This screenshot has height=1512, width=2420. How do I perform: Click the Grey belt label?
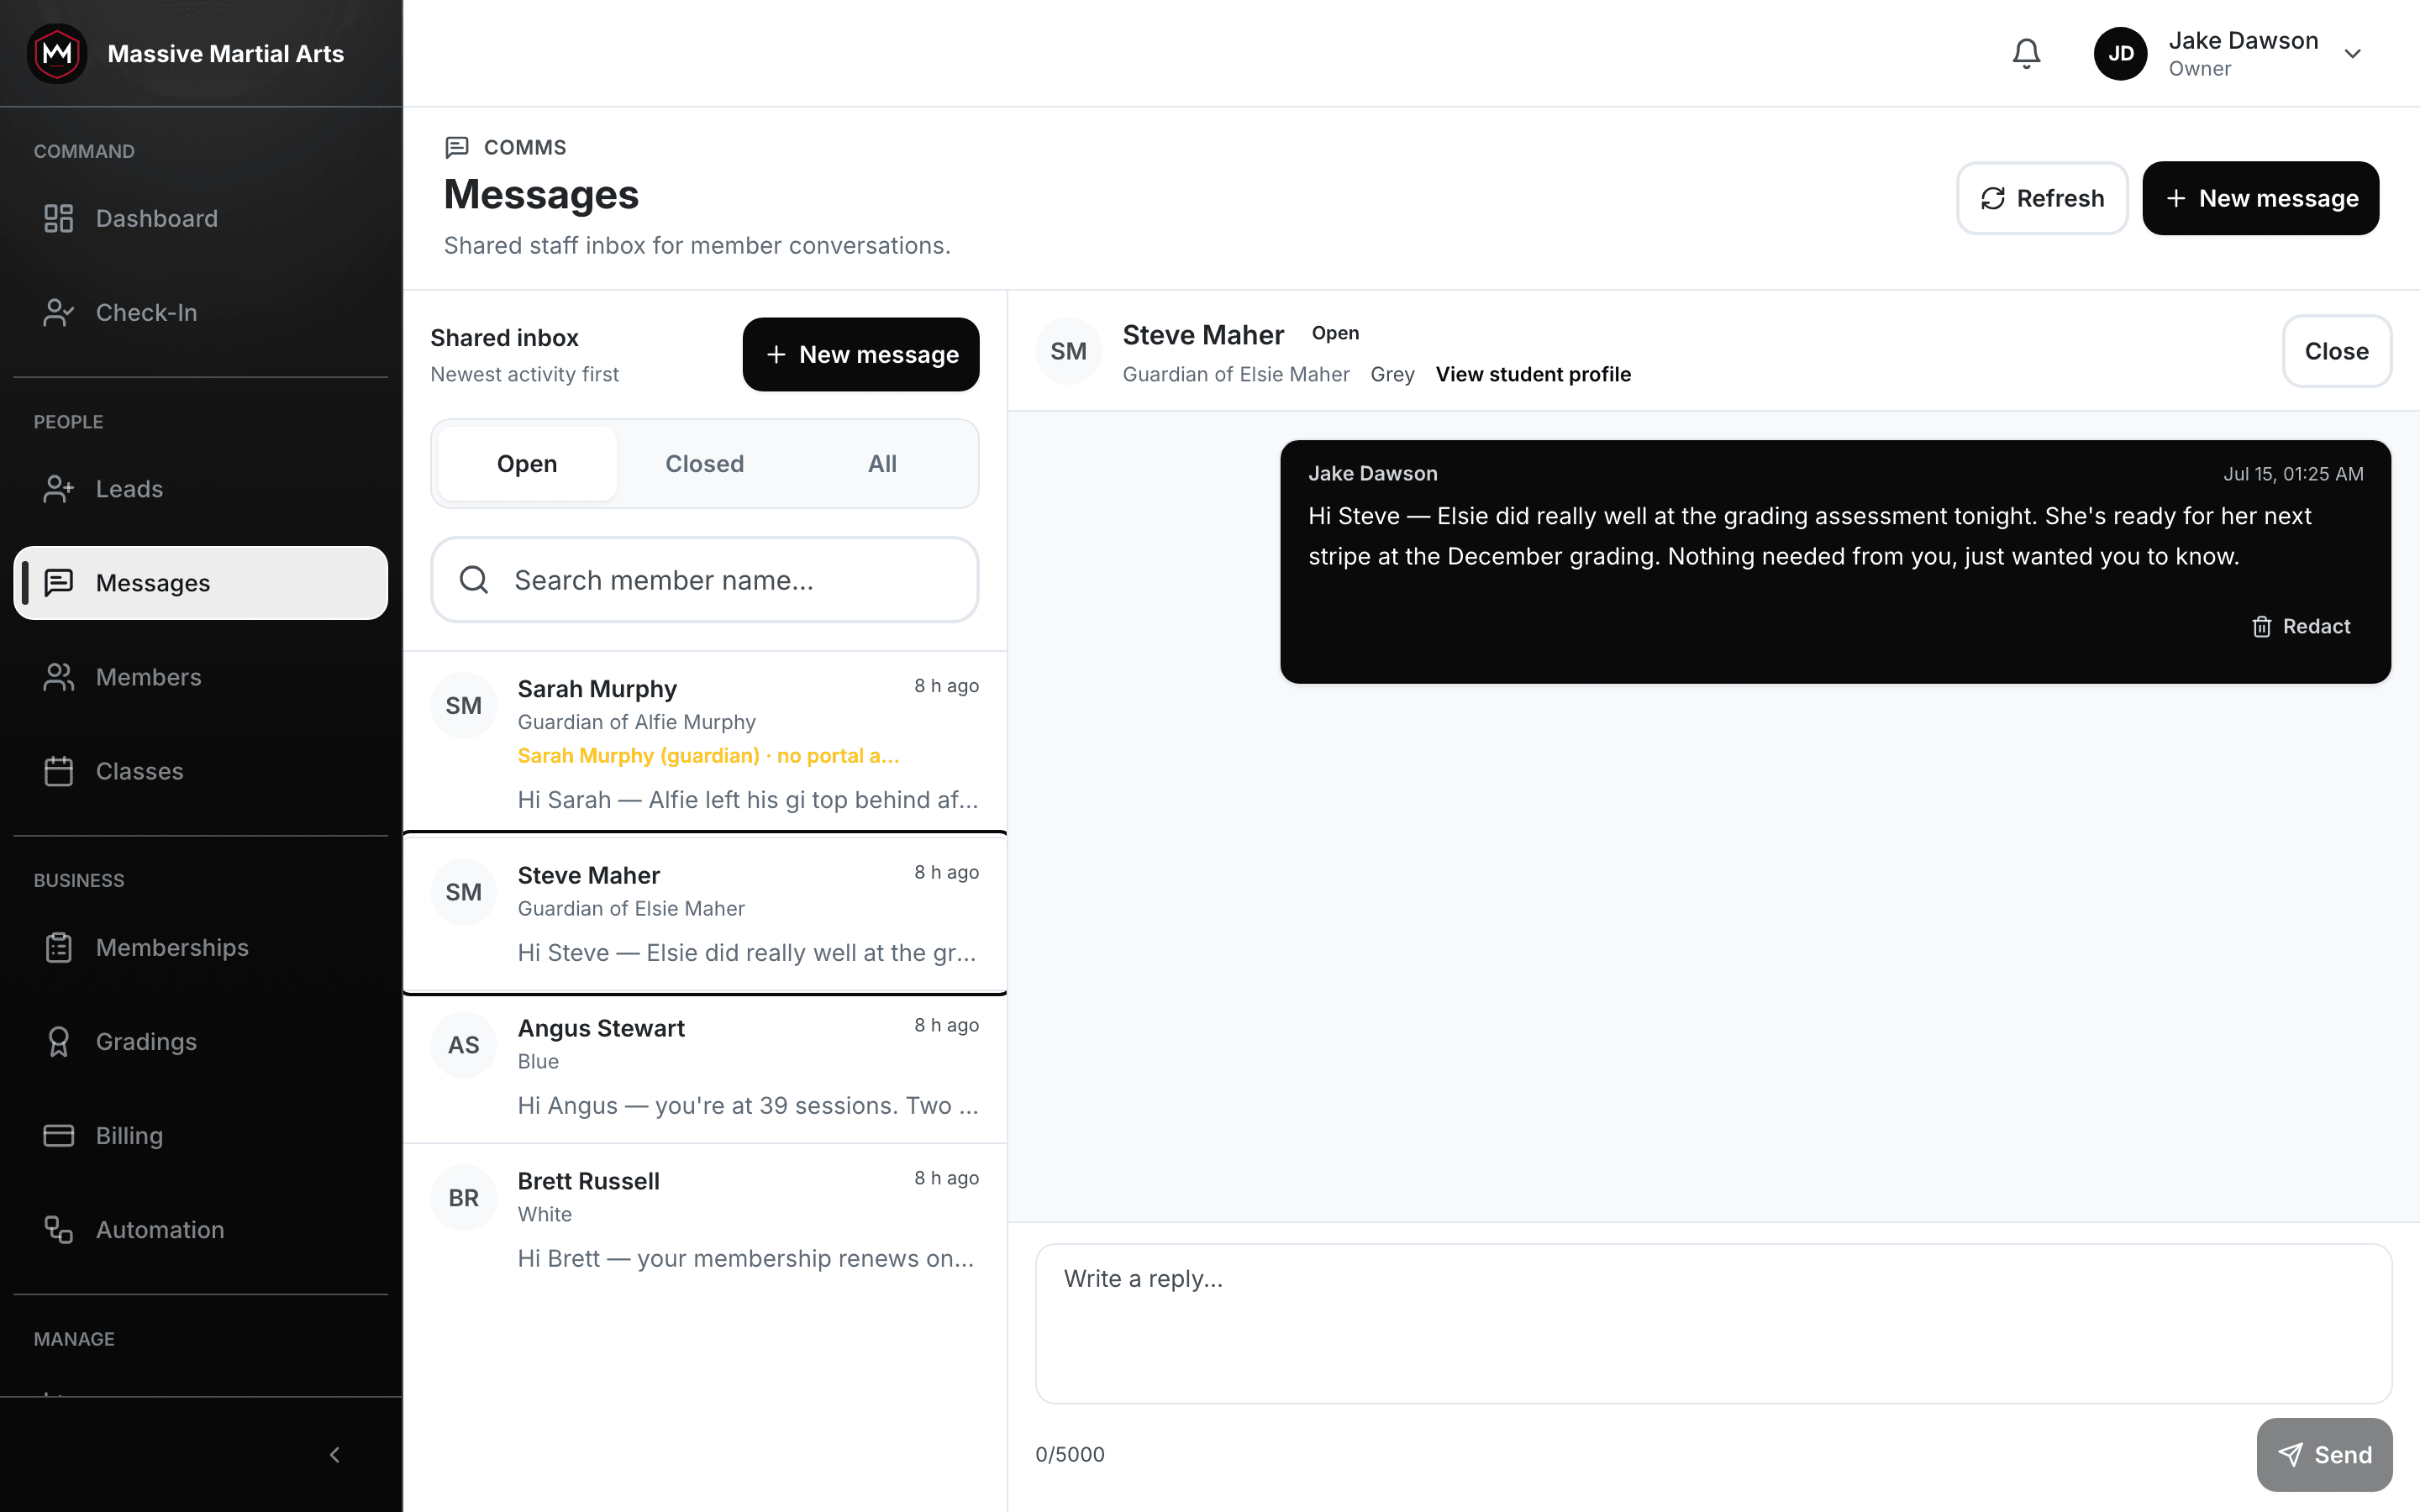coord(1392,374)
